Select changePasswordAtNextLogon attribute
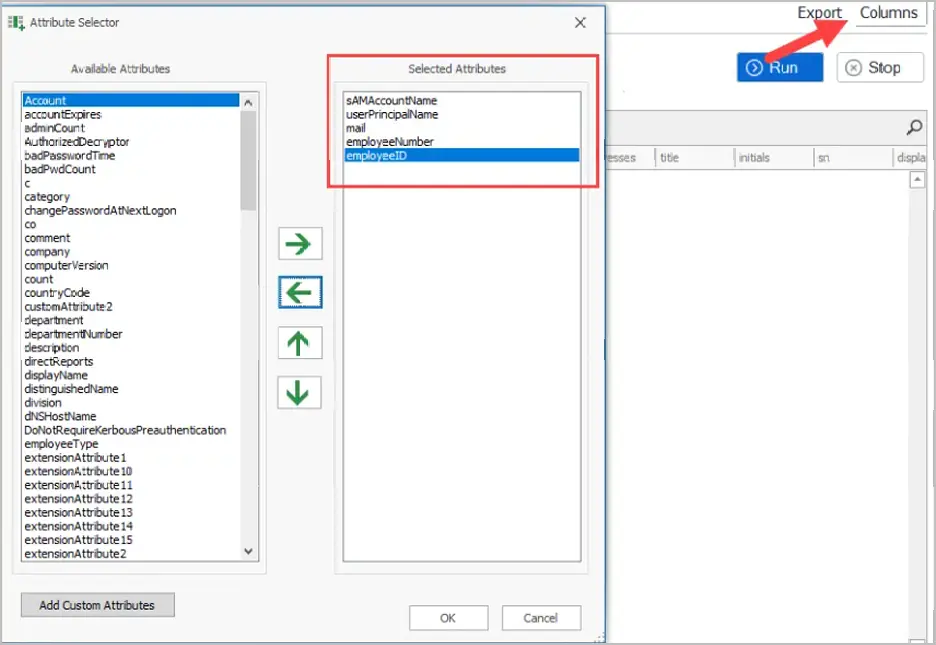Viewport: 936px width, 645px height. coord(100,210)
